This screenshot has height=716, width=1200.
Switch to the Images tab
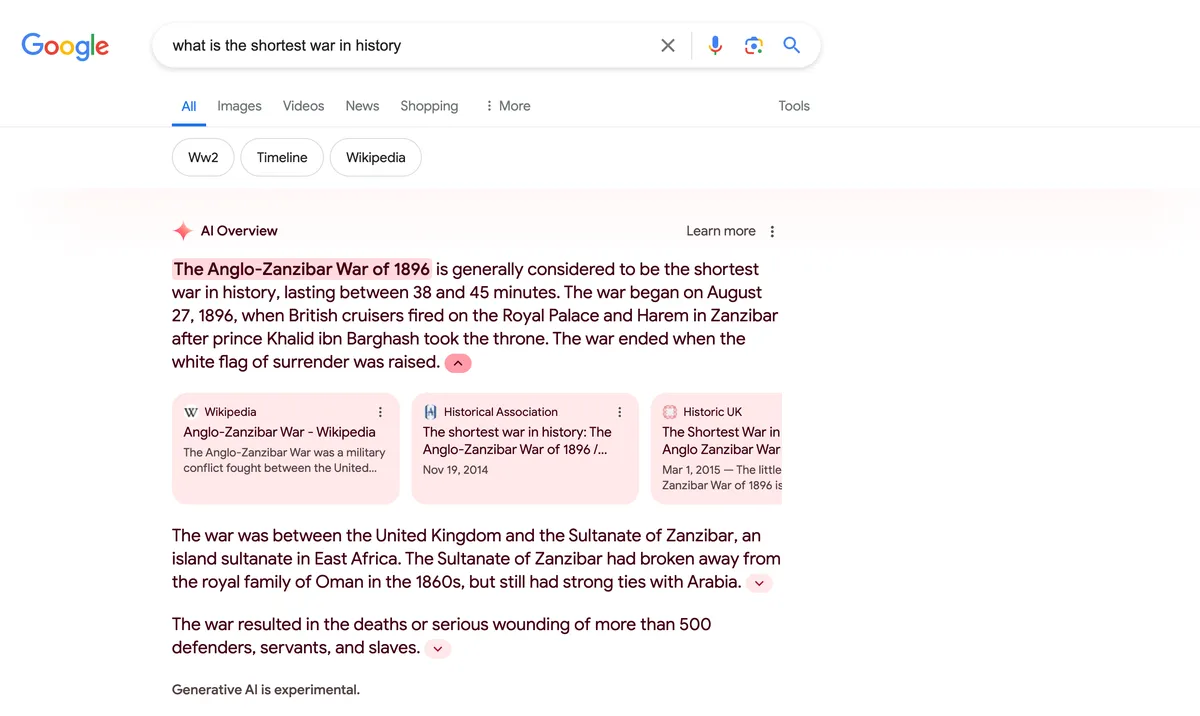coord(239,105)
